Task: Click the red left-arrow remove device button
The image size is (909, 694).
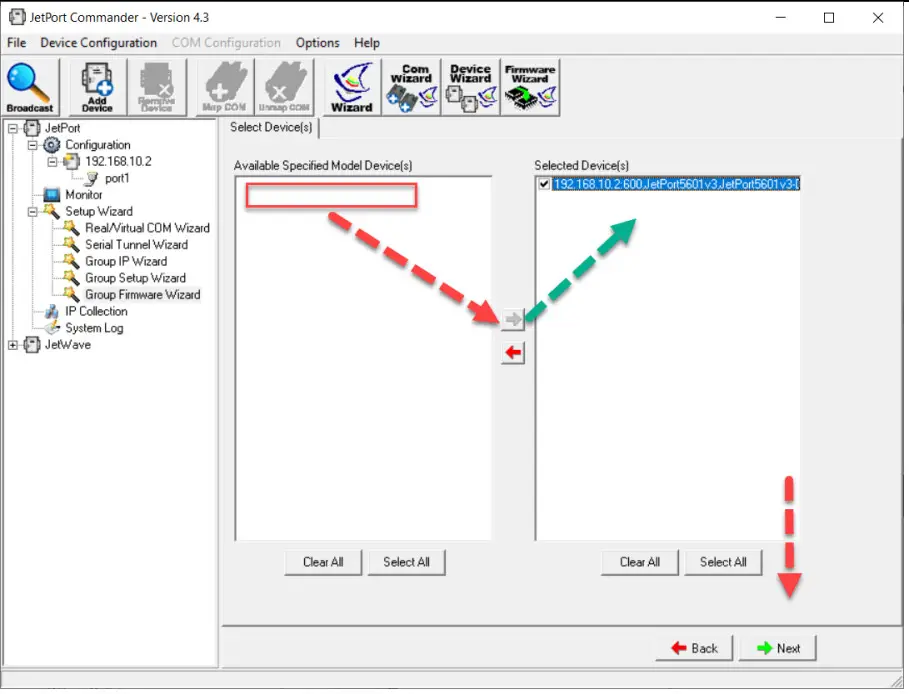Action: click(513, 353)
